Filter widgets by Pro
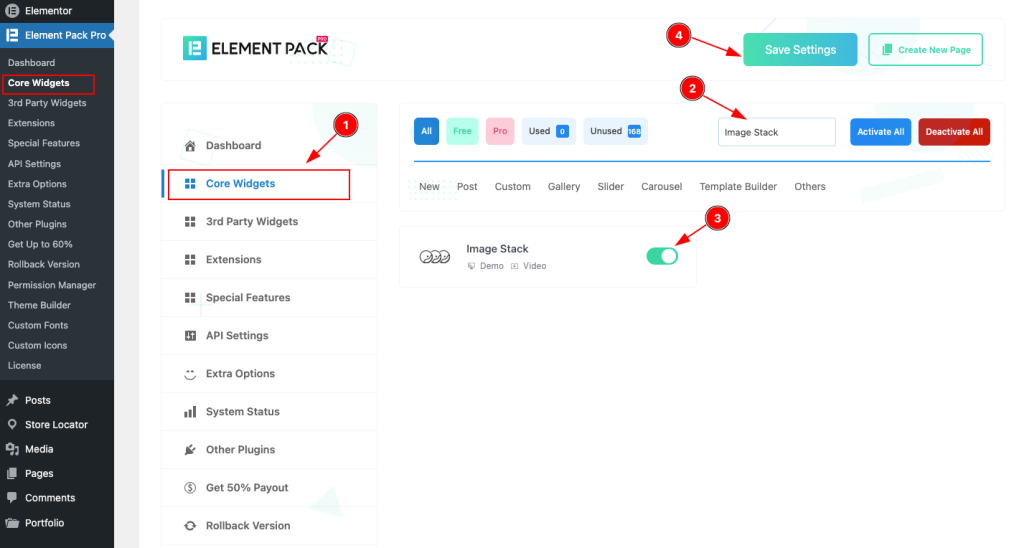Image resolution: width=1024 pixels, height=548 pixels. [500, 131]
